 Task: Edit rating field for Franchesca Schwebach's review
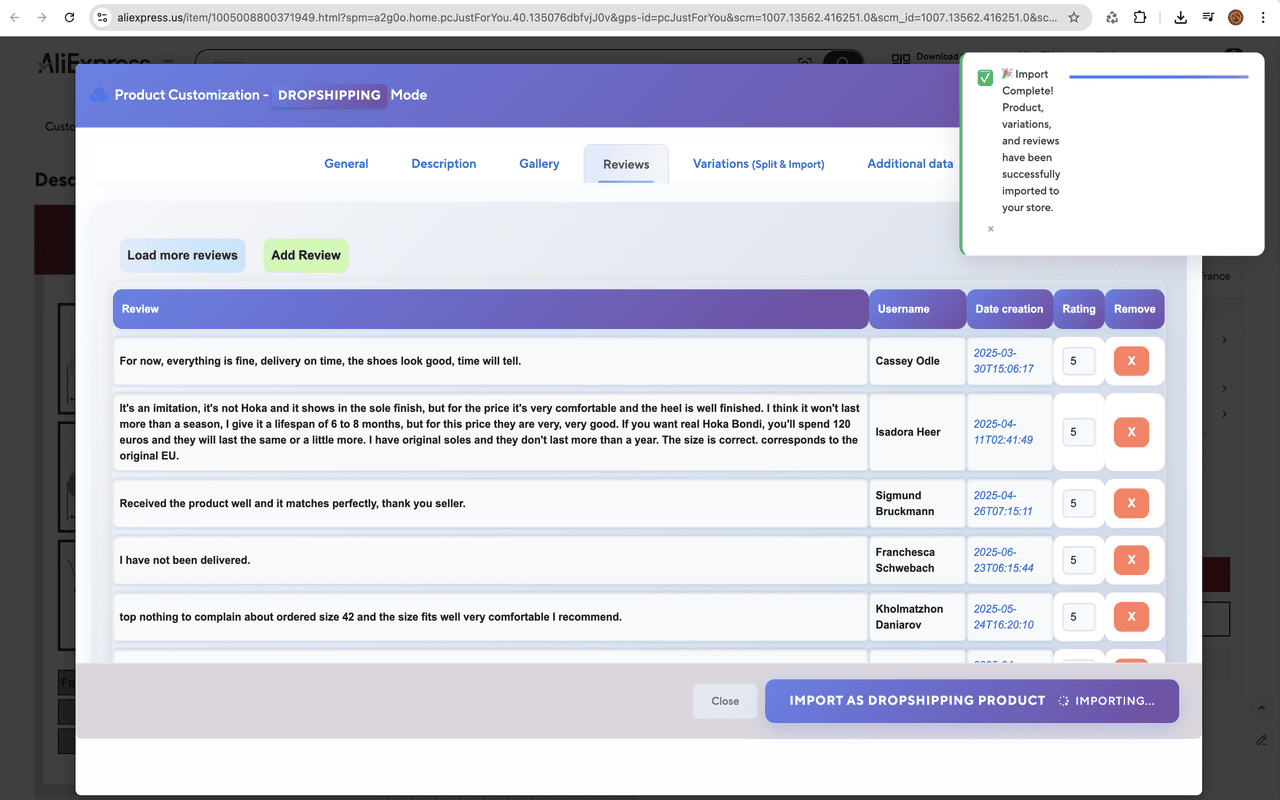tap(1078, 560)
